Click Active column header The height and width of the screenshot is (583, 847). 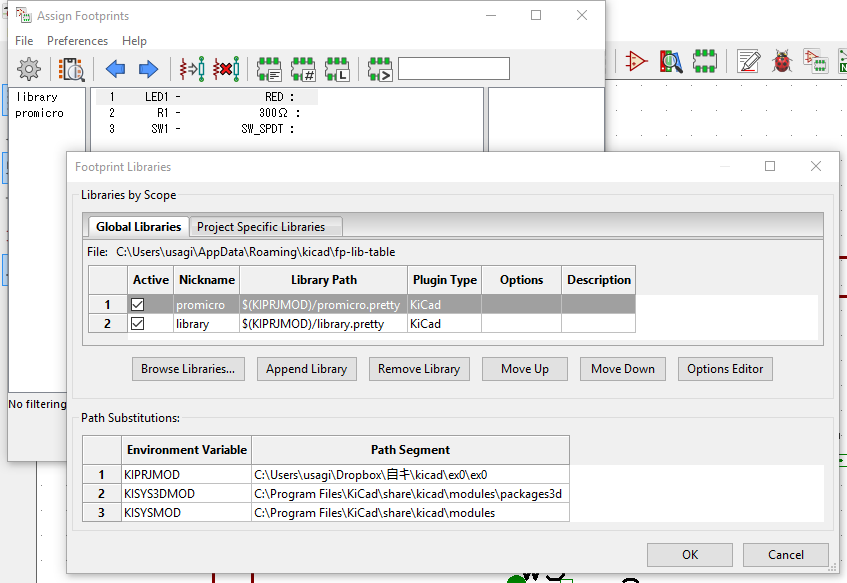[x=151, y=280]
